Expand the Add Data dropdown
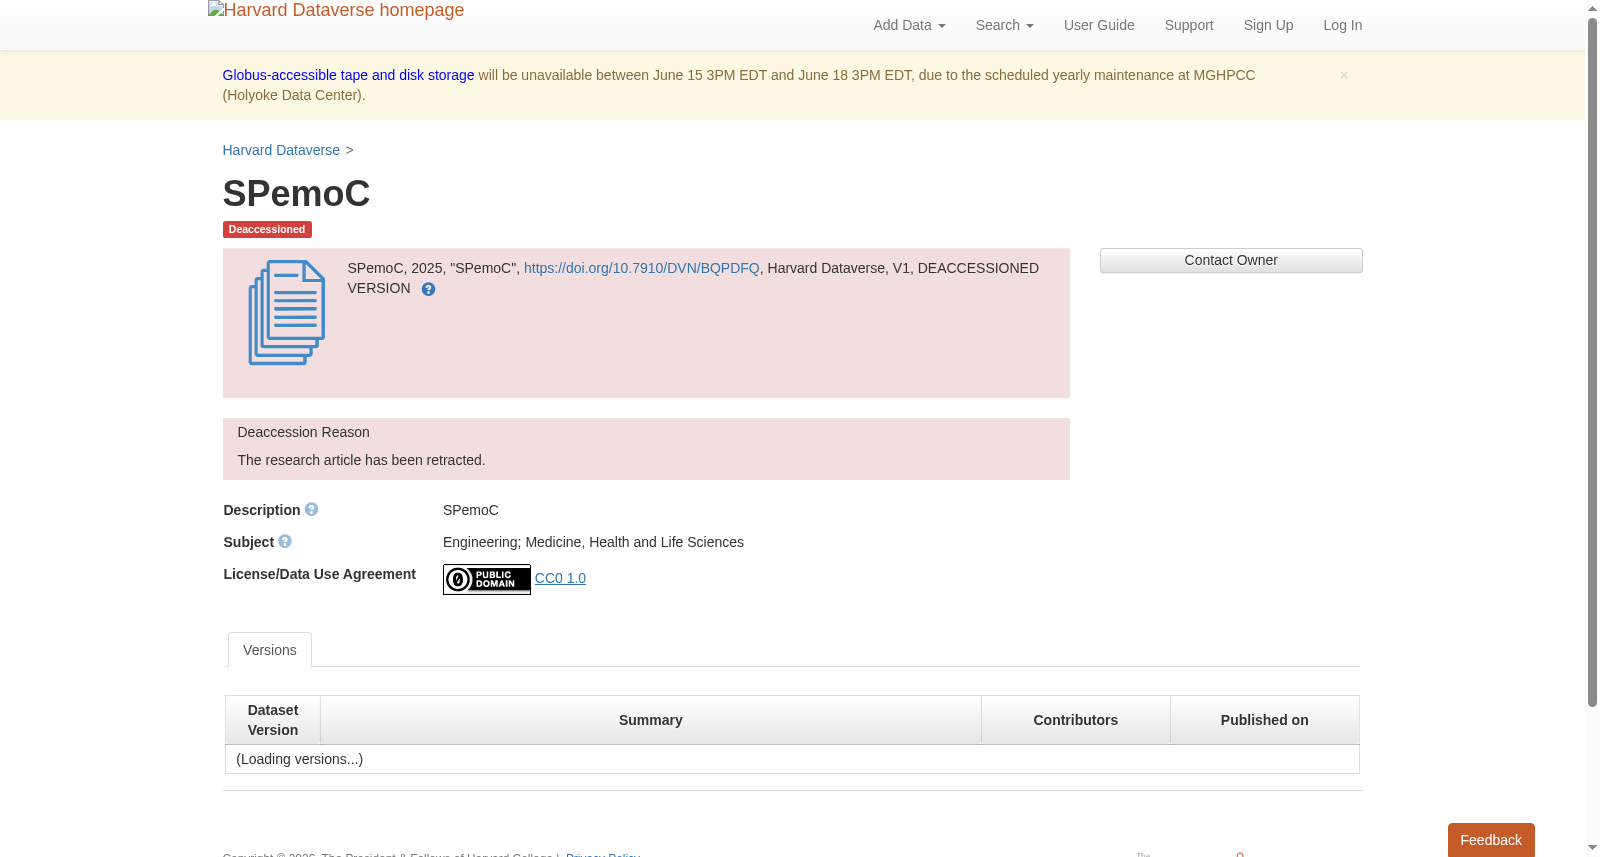 (x=909, y=25)
